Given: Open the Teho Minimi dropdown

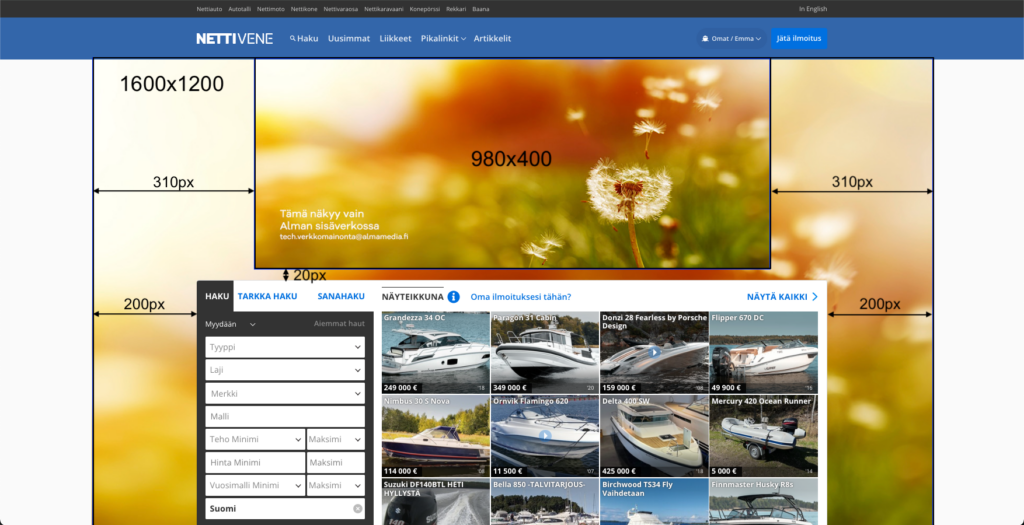Looking at the screenshot, I should tap(255, 439).
